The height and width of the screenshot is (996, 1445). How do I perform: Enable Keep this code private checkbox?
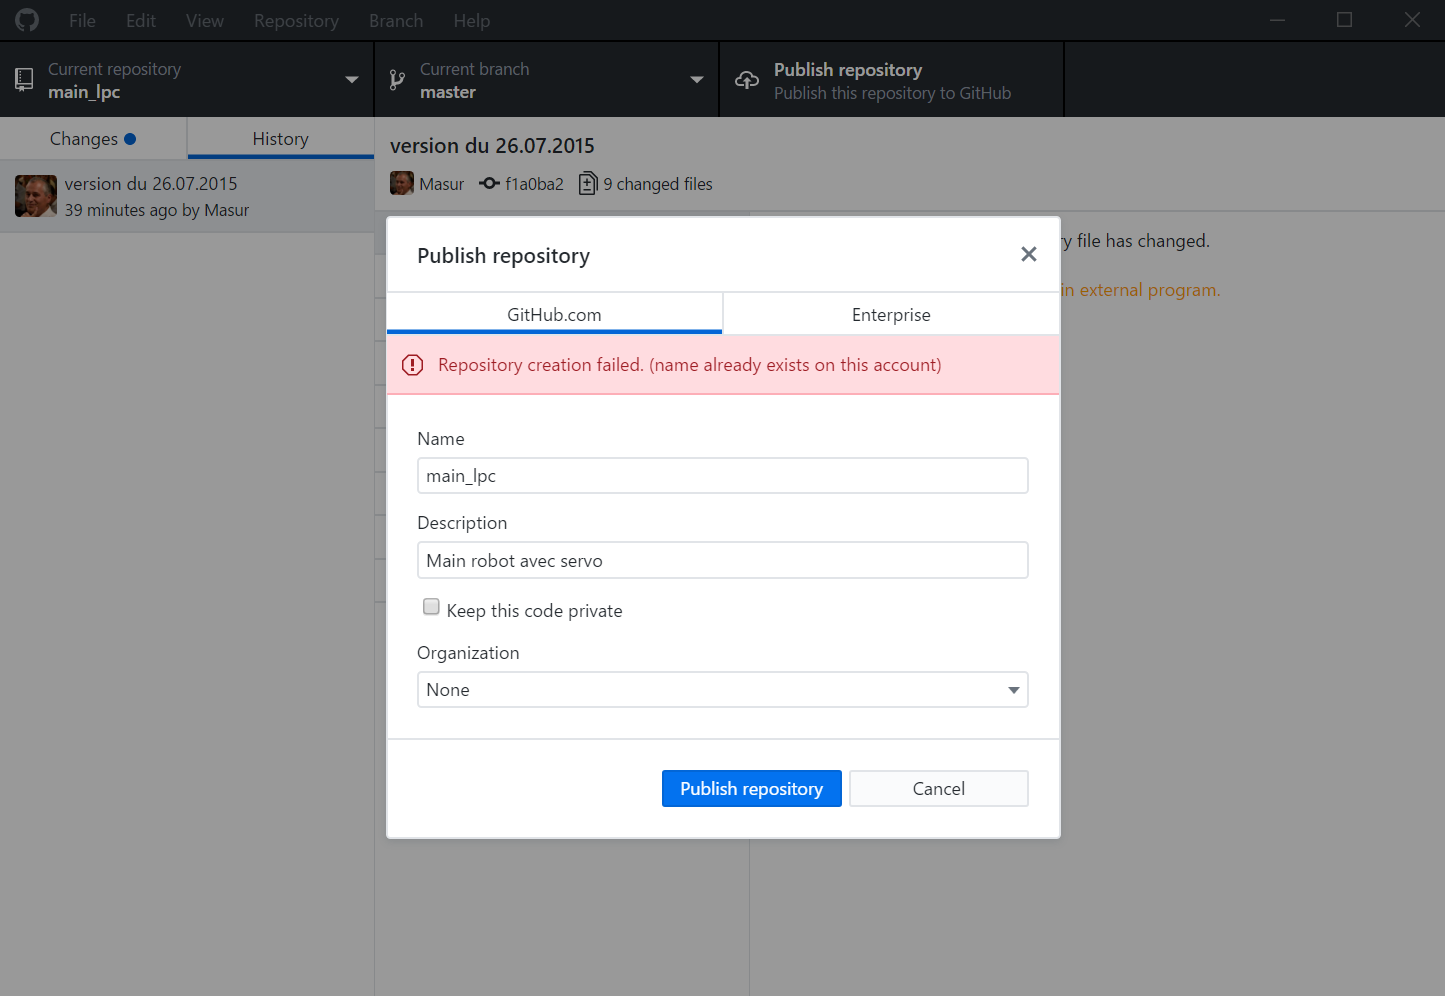431,606
